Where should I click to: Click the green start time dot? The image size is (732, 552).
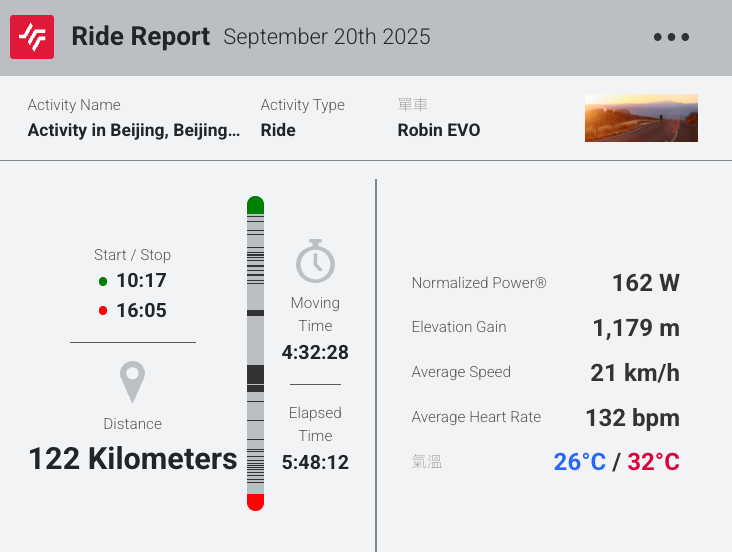tap(103, 281)
